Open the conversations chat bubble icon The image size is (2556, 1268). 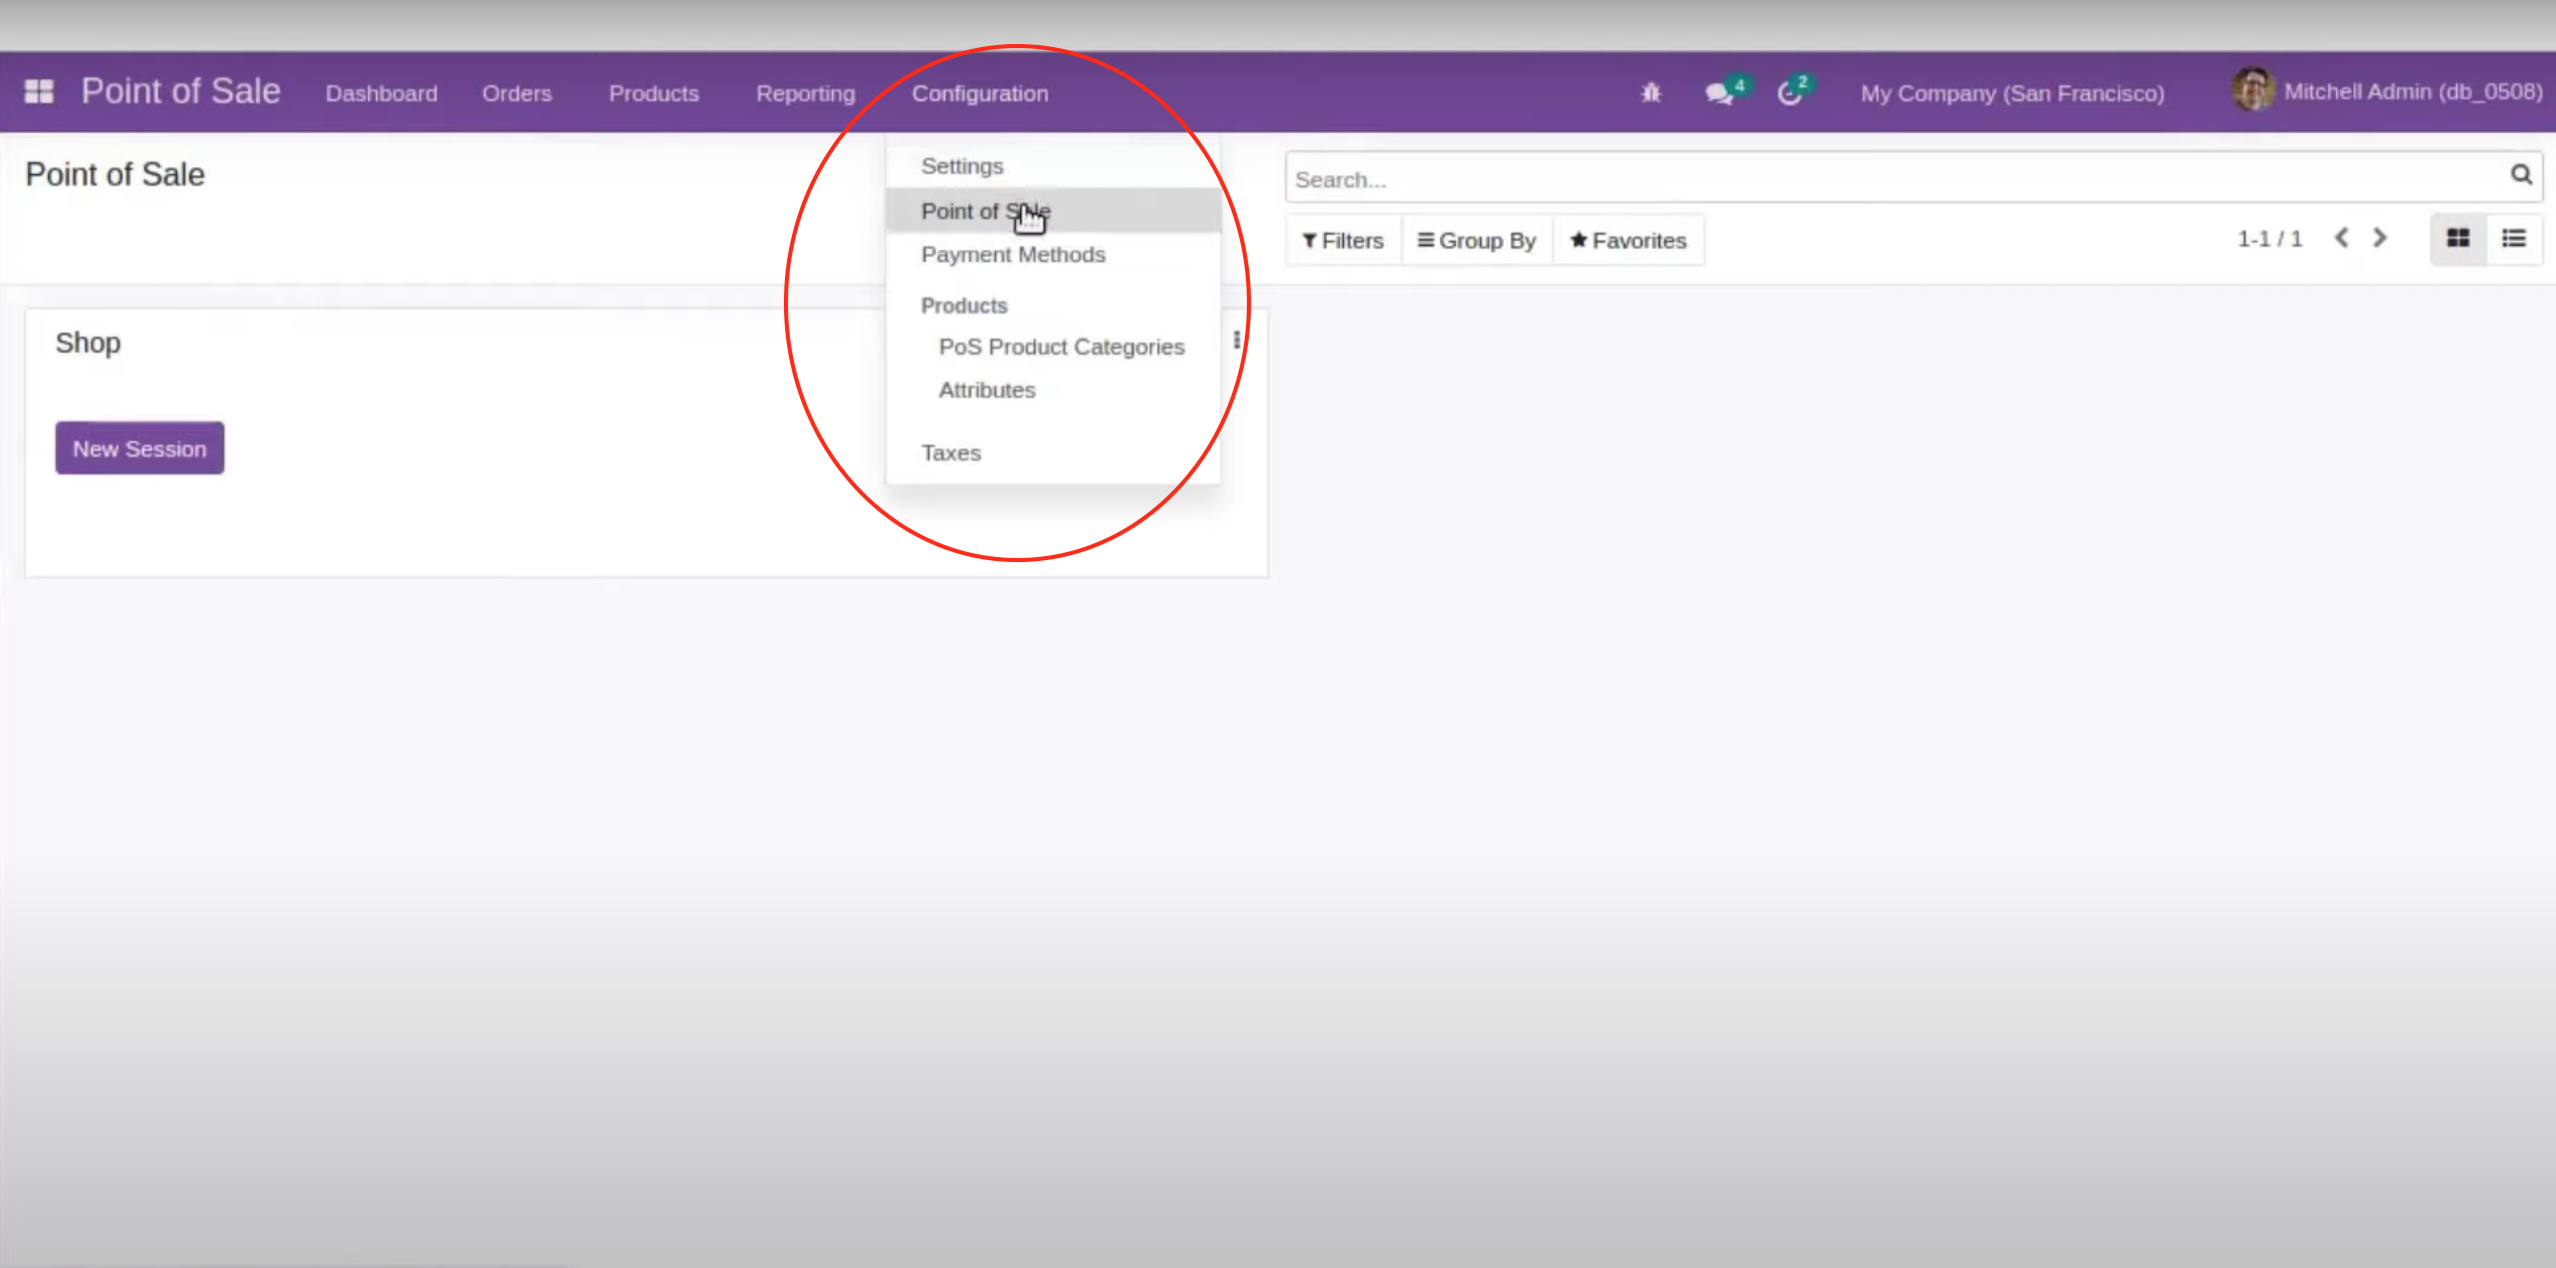point(1720,93)
